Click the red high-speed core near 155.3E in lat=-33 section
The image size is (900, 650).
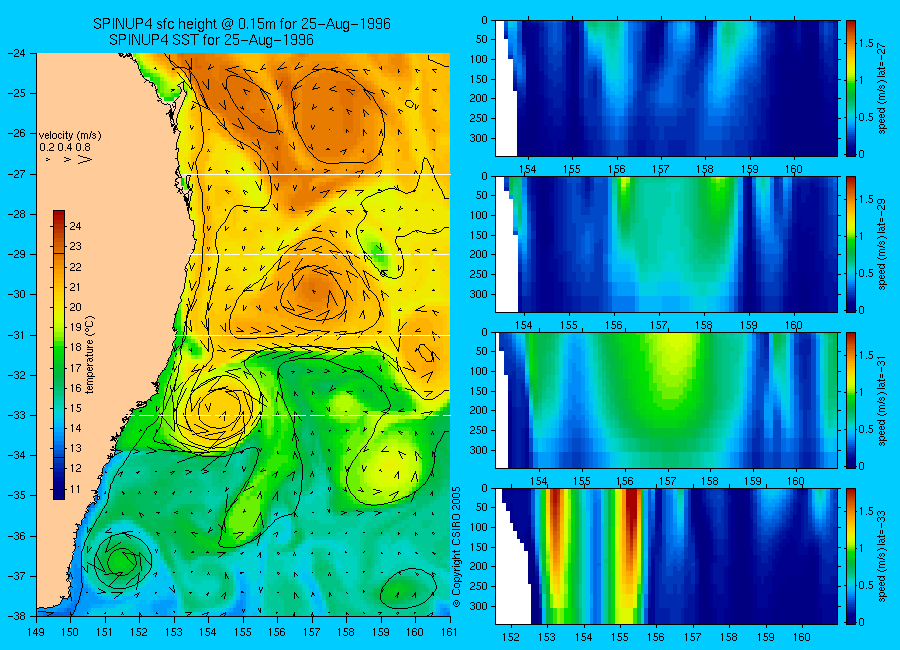[x=631, y=517]
